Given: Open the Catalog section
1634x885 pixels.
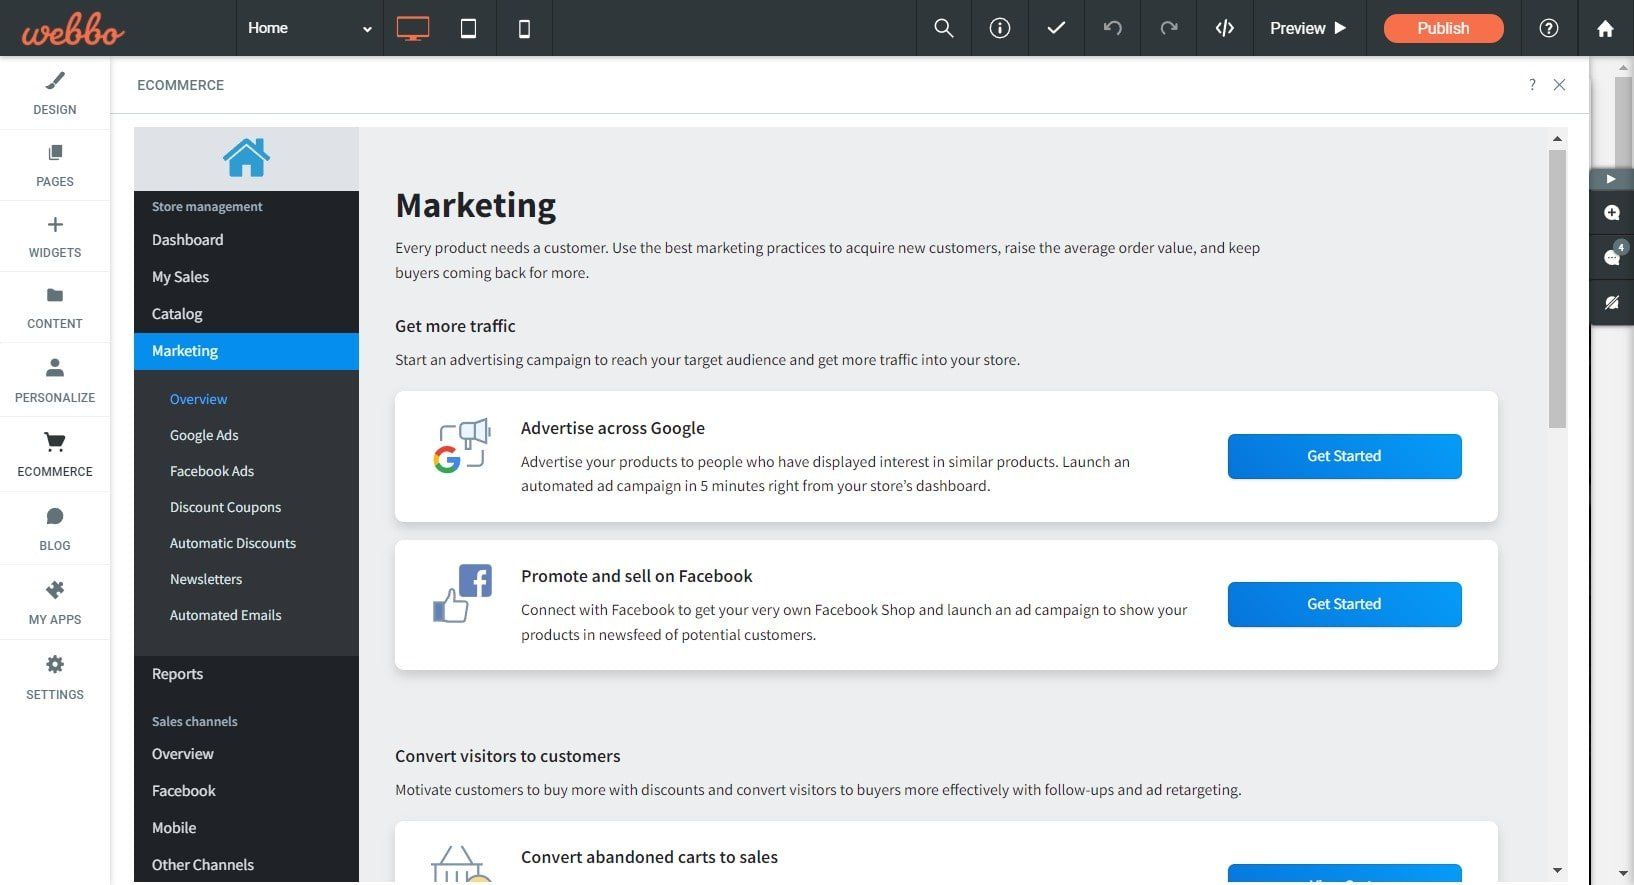Looking at the screenshot, I should [246, 314].
